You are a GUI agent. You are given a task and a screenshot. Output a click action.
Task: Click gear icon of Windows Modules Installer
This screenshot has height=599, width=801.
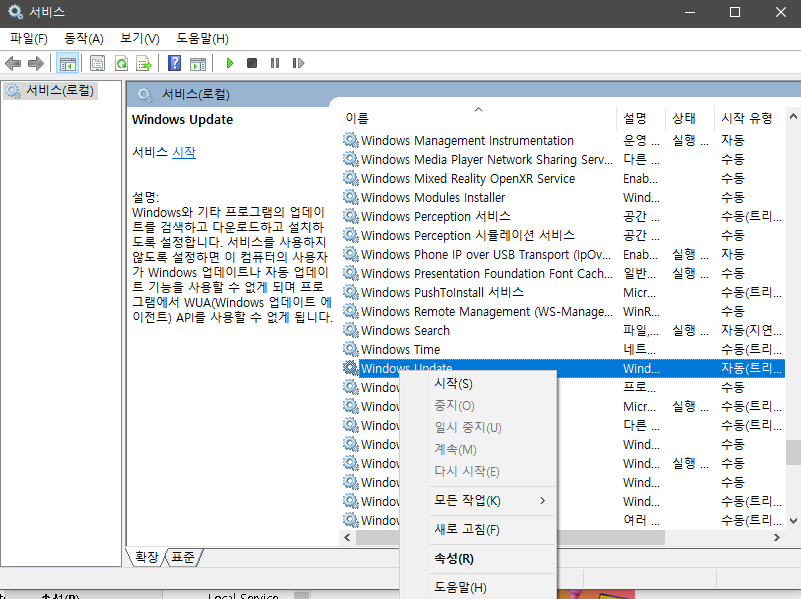click(350, 197)
